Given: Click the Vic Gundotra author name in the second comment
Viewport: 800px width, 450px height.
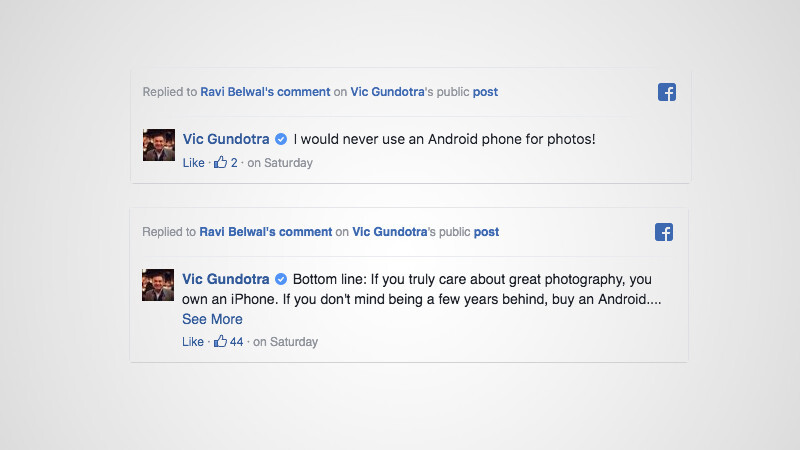Looking at the screenshot, I should point(226,279).
